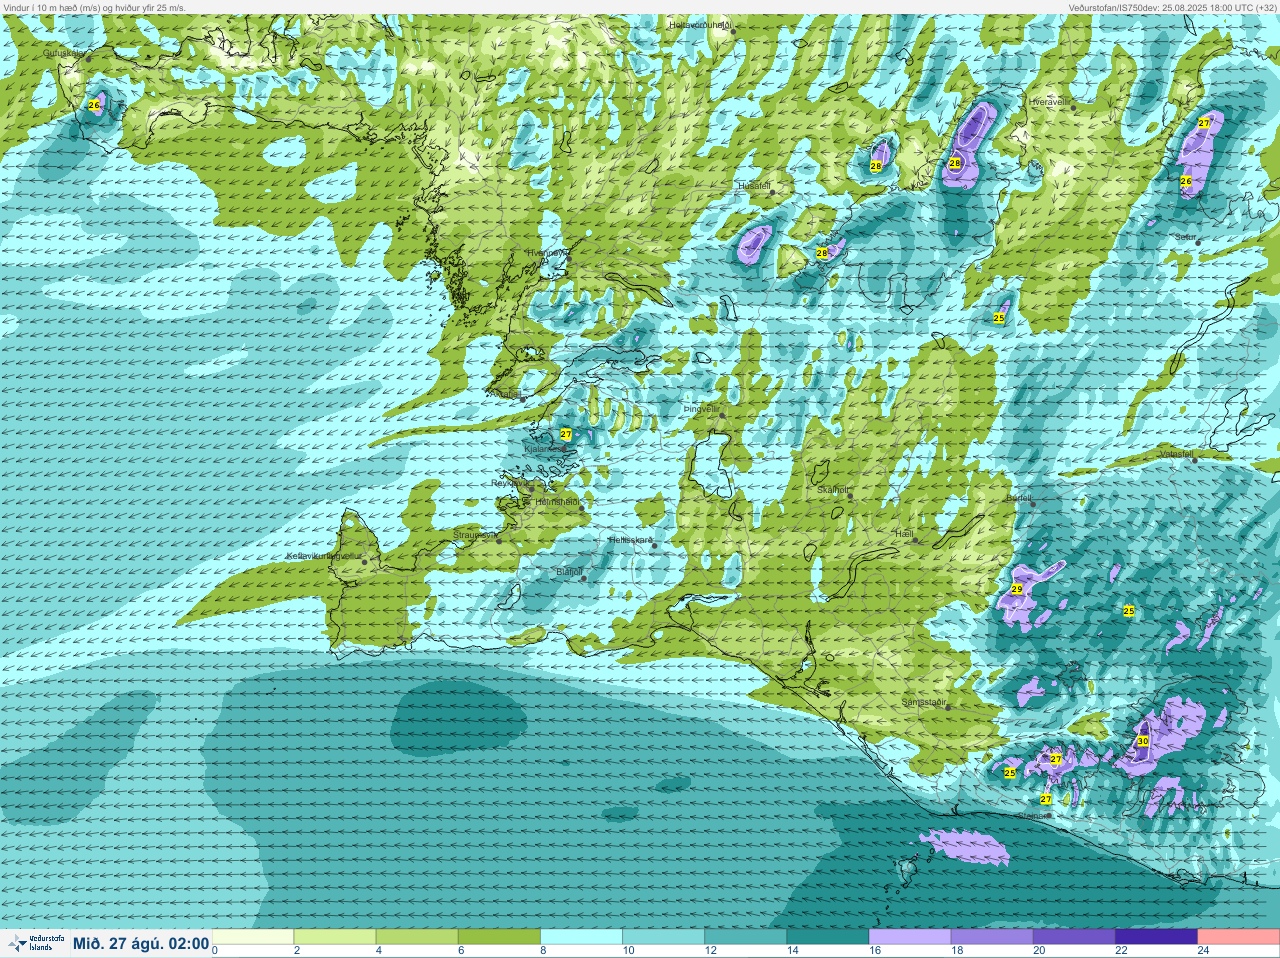Click the Hellisskarð station label
This screenshot has height=958, width=1280.
pyautogui.click(x=631, y=540)
